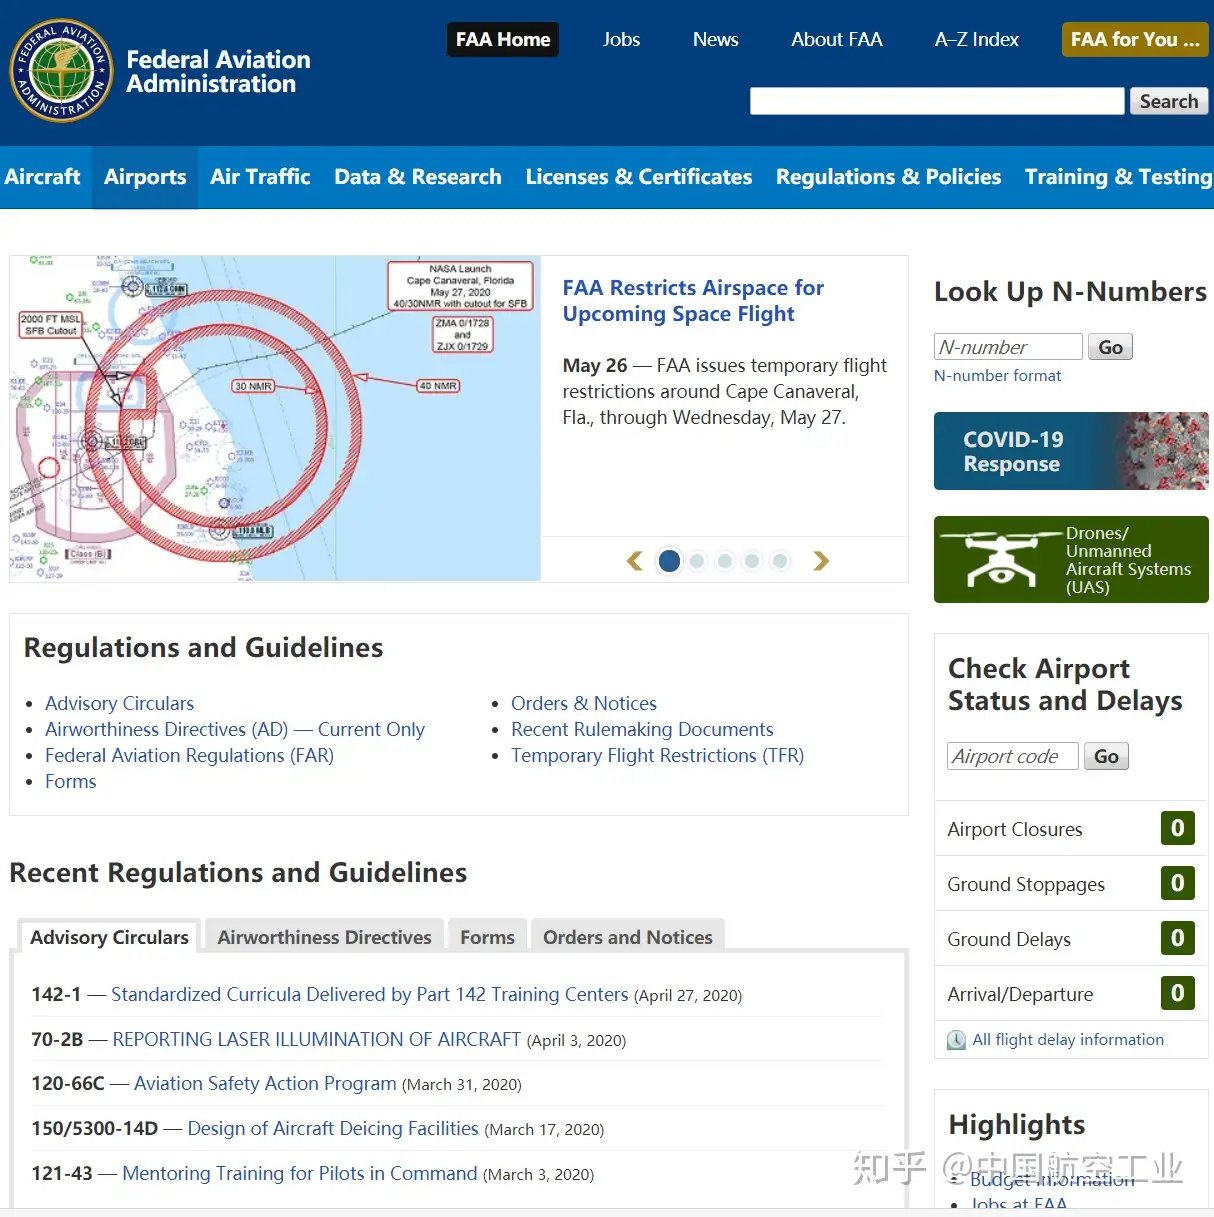Screen dimensions: 1214x1217
Task: Switch to Orders and Notices tab
Action: (628, 937)
